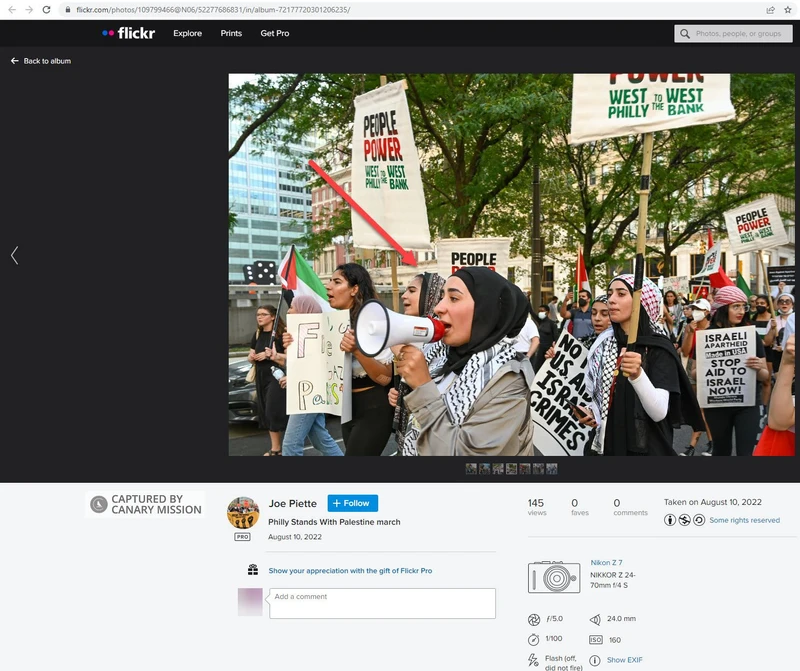Follow Joe Piette
This screenshot has height=671, width=800.
click(x=352, y=503)
